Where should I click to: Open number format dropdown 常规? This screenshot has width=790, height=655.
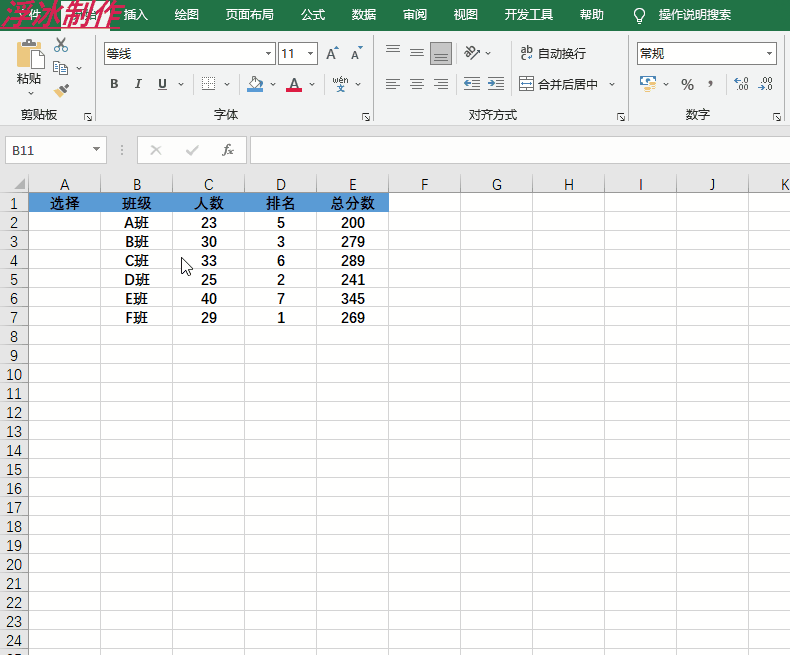coord(769,53)
